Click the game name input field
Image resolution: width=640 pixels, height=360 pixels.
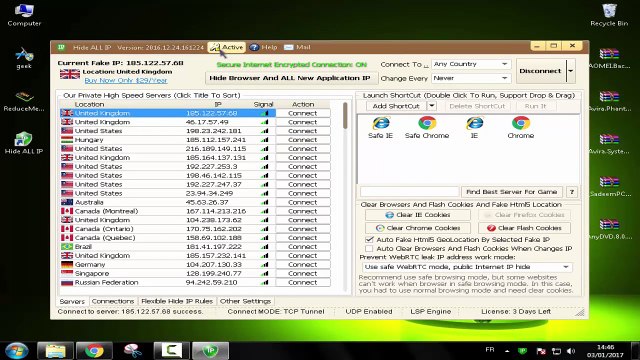pyautogui.click(x=409, y=192)
